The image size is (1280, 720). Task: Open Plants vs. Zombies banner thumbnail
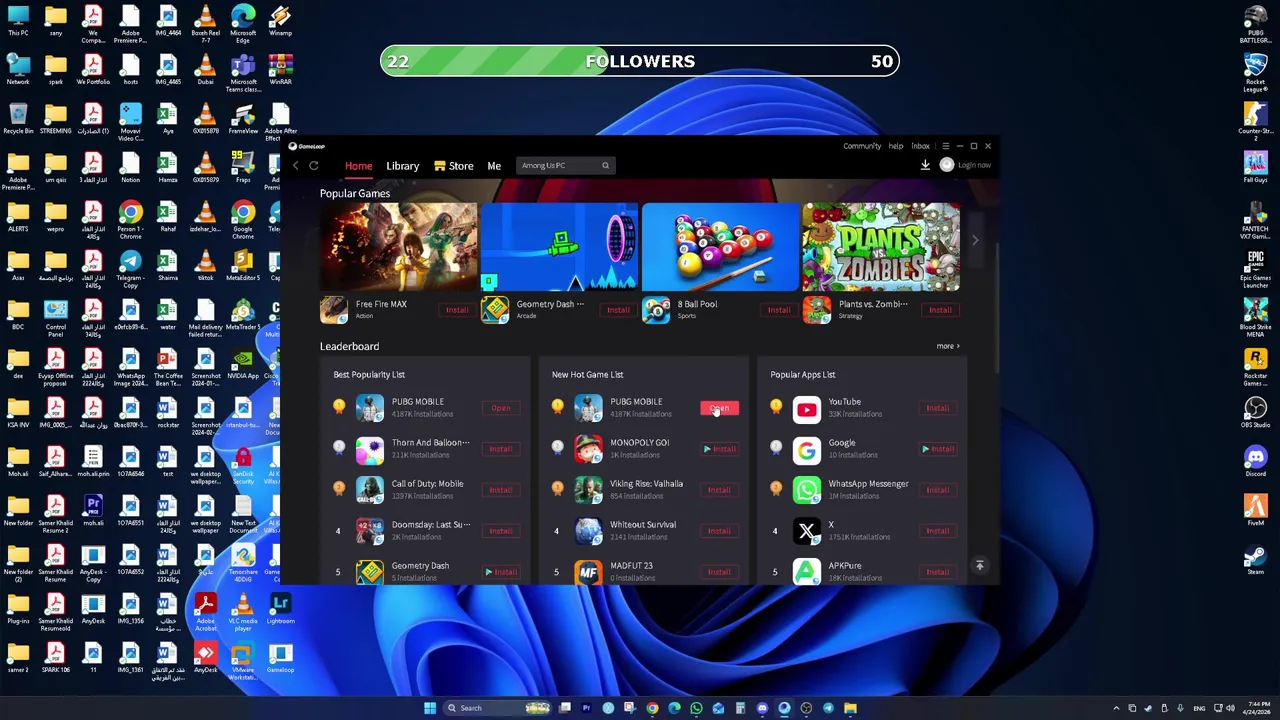click(x=881, y=246)
